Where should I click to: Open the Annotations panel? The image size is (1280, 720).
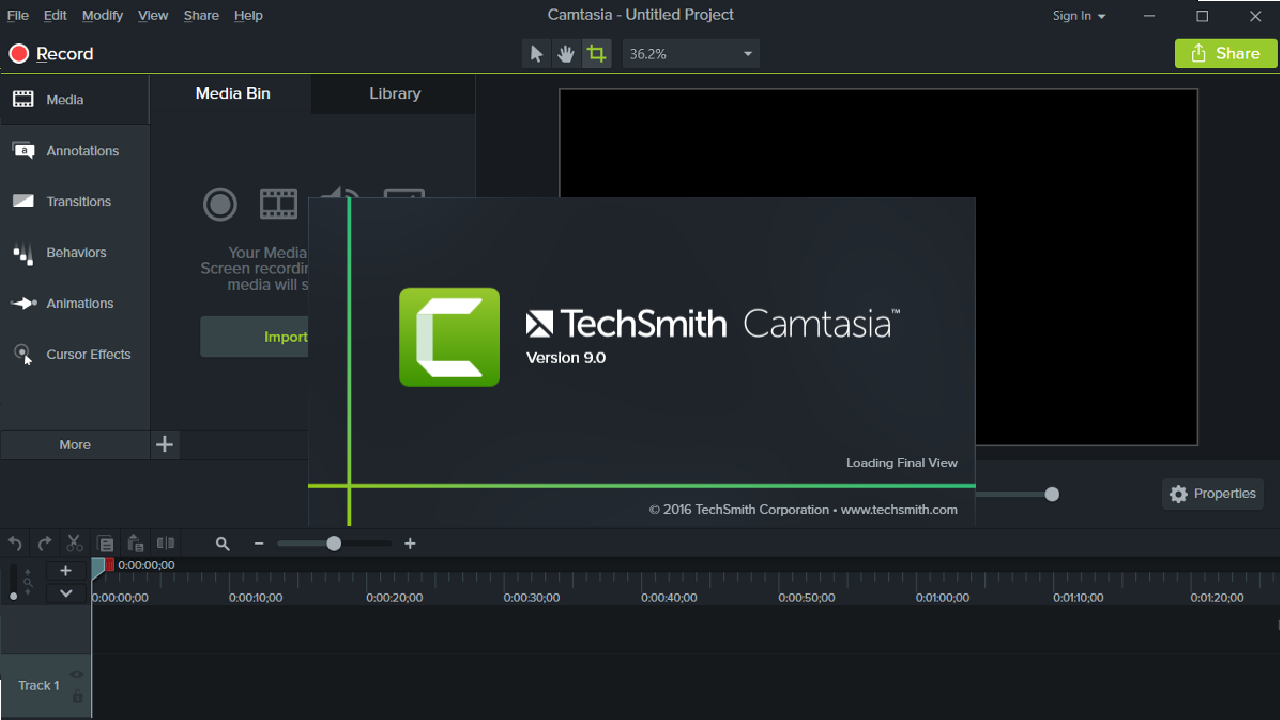pyautogui.click(x=75, y=150)
